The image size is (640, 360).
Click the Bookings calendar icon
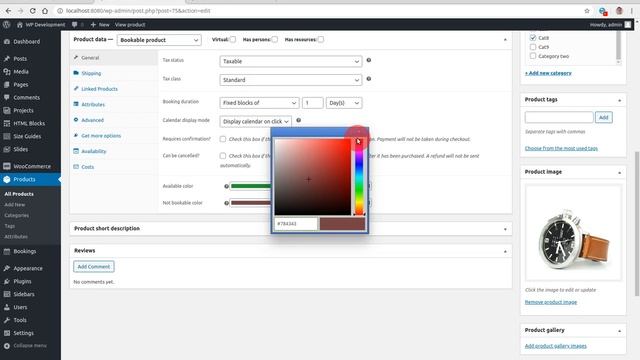7,251
